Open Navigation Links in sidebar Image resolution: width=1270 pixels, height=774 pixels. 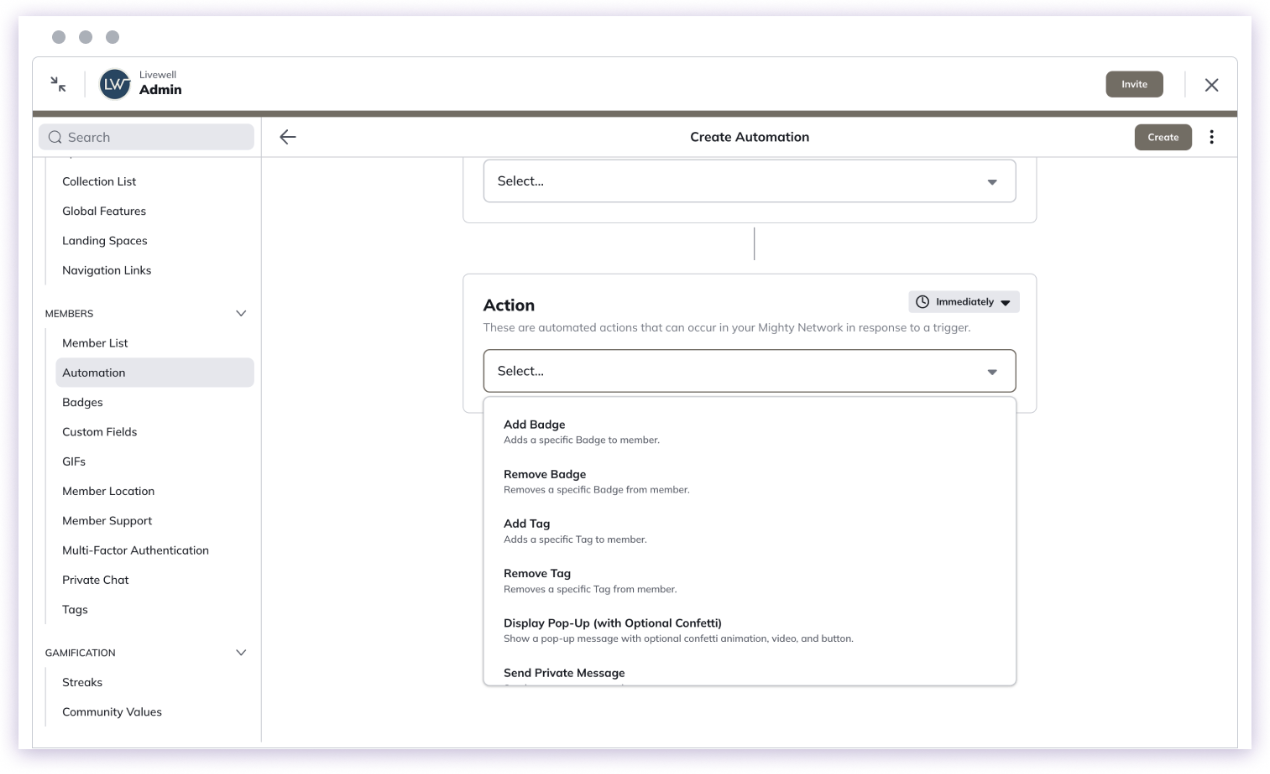point(107,271)
